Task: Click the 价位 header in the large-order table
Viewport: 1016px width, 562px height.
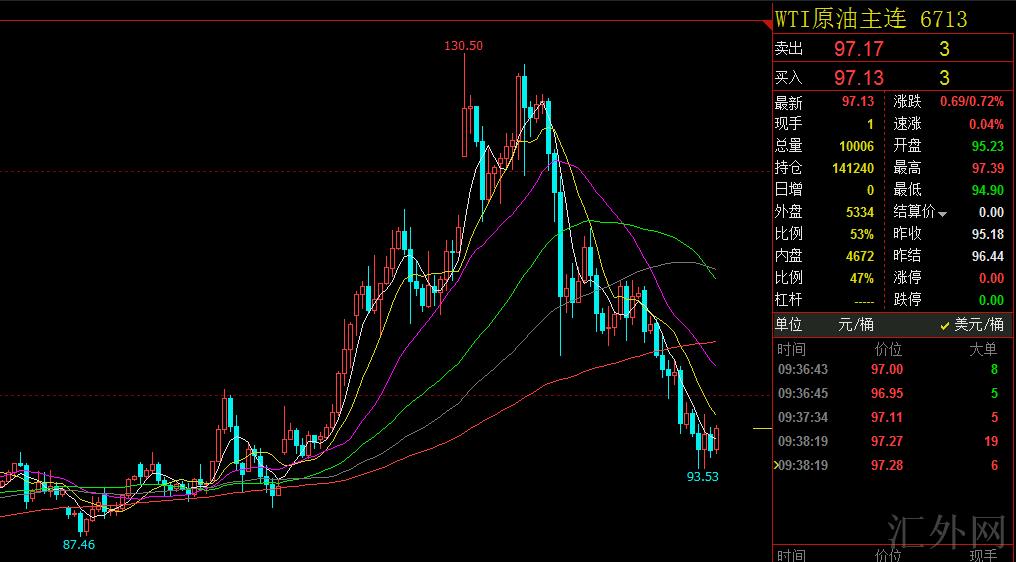Action: click(888, 349)
